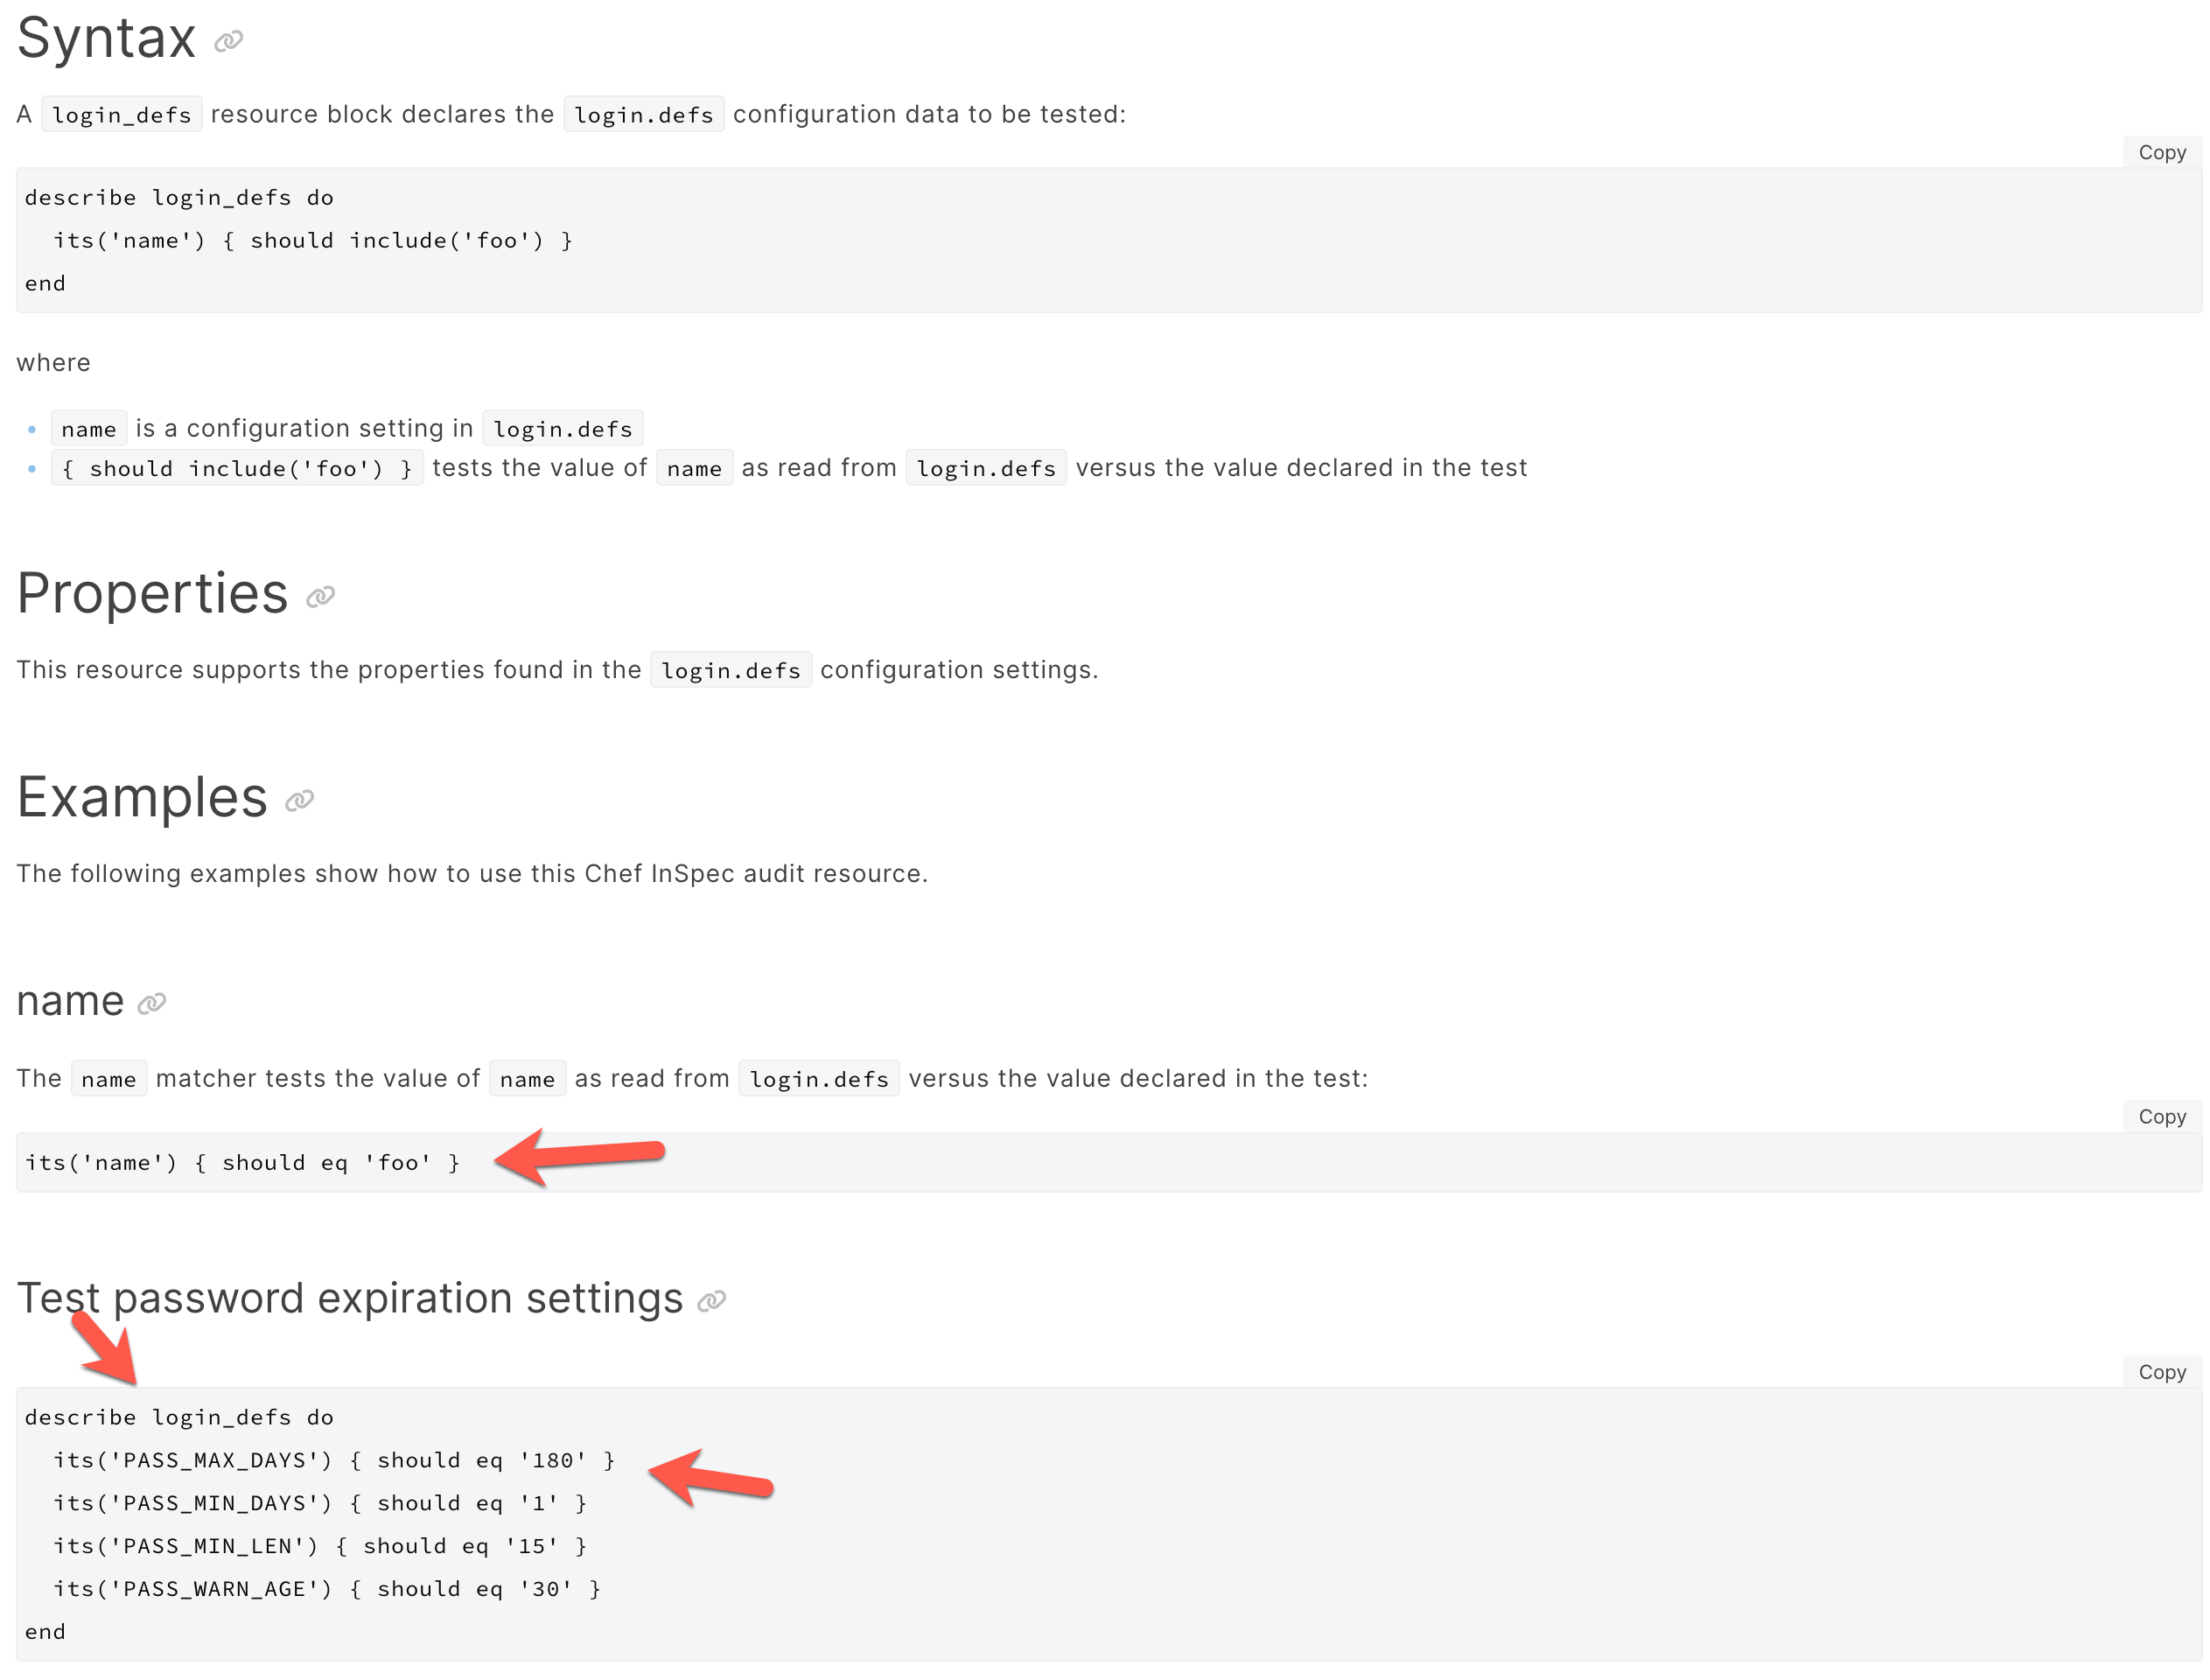Click the Examples heading
The image size is (2210, 1680).
(142, 797)
